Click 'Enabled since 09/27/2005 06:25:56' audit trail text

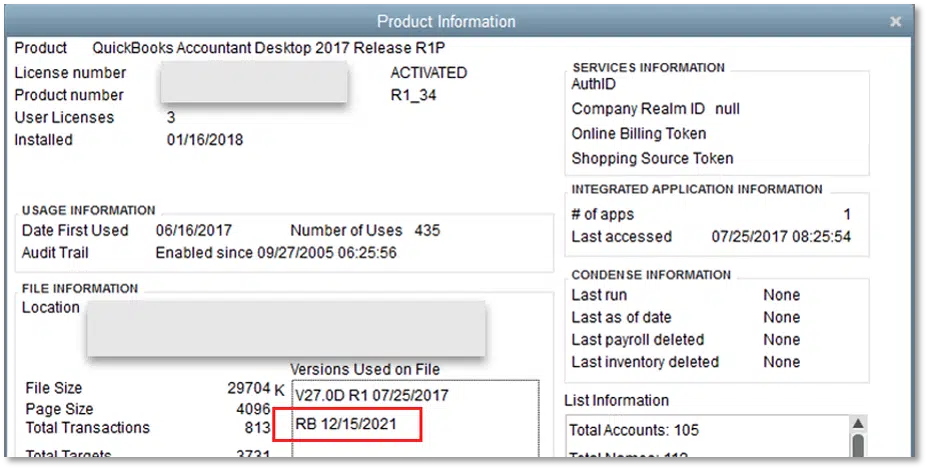[x=276, y=253]
